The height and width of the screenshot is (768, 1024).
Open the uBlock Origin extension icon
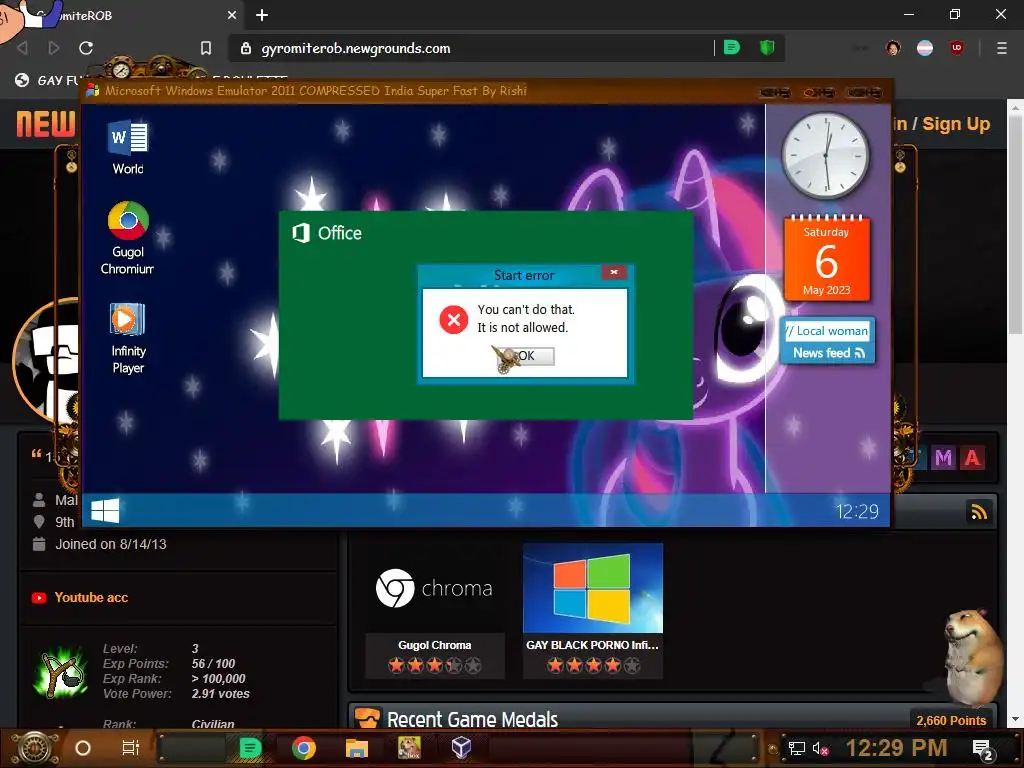(957, 48)
